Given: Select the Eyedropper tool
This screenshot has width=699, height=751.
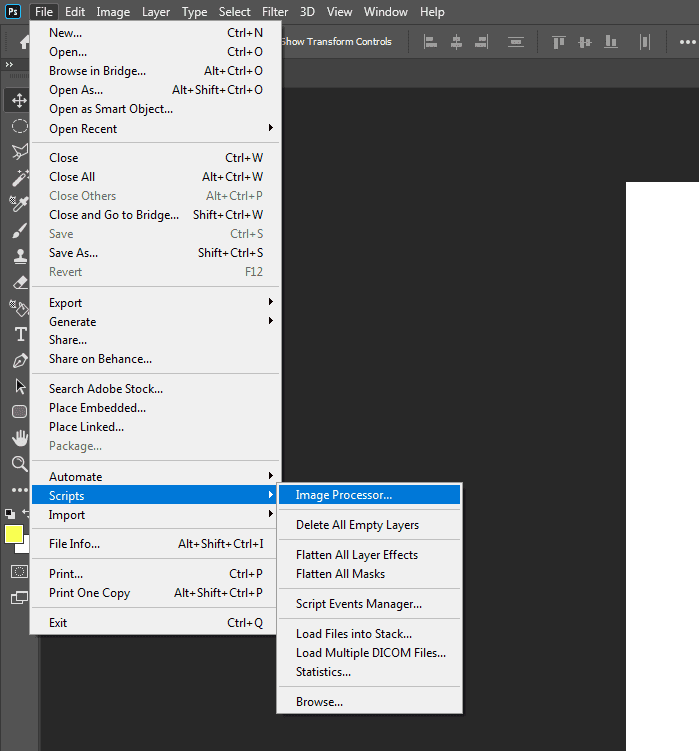Looking at the screenshot, I should point(19,204).
